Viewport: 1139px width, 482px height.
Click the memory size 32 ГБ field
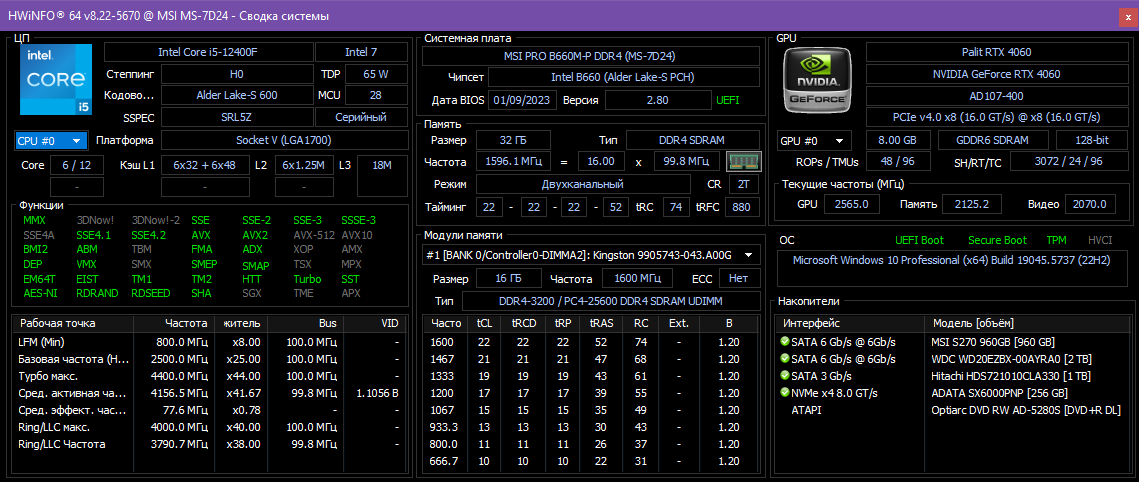(513, 140)
